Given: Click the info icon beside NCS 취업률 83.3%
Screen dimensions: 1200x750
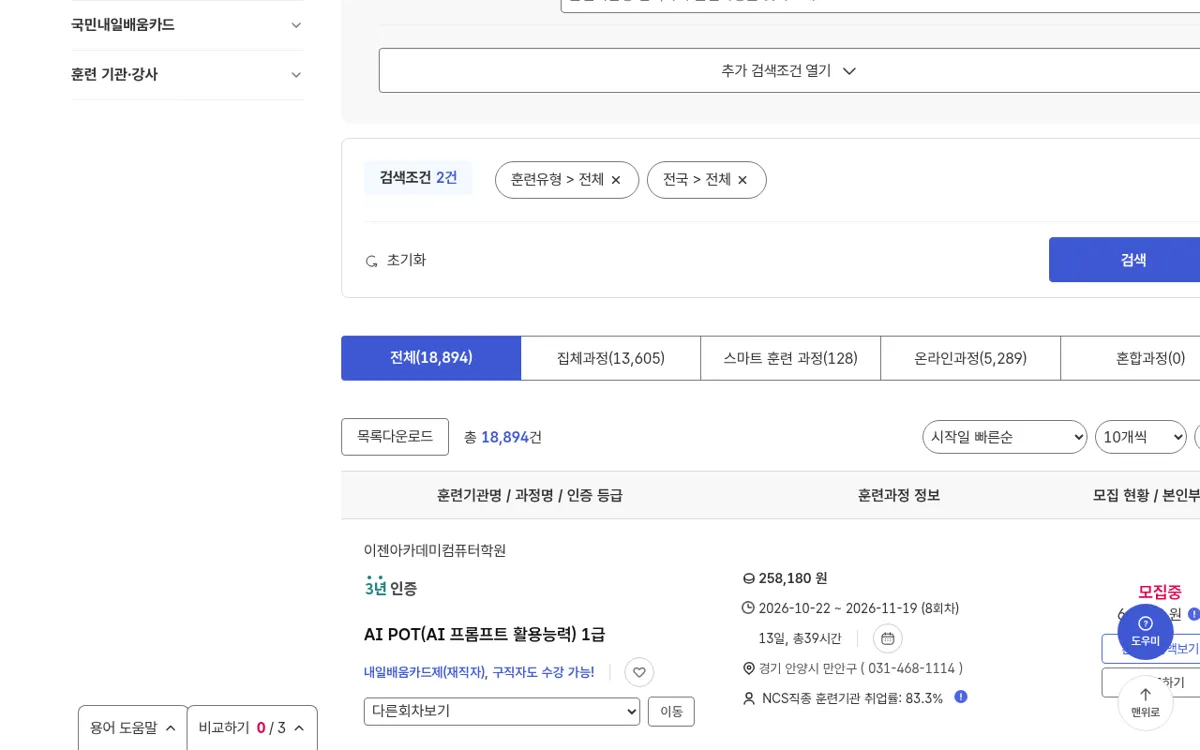Looking at the screenshot, I should (961, 697).
